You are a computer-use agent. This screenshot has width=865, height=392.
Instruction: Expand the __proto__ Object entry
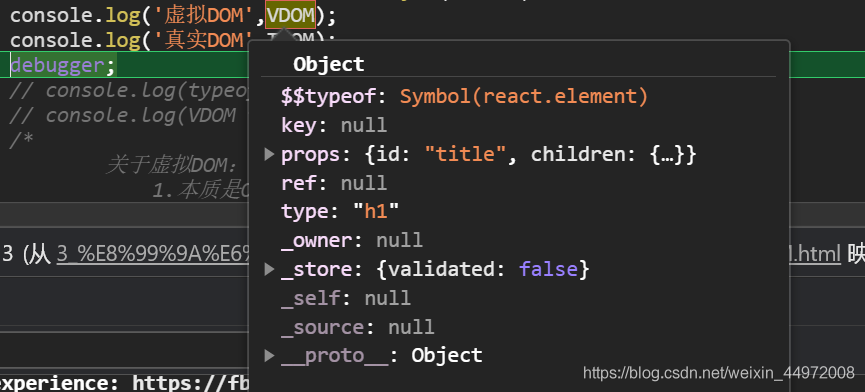(x=269, y=355)
